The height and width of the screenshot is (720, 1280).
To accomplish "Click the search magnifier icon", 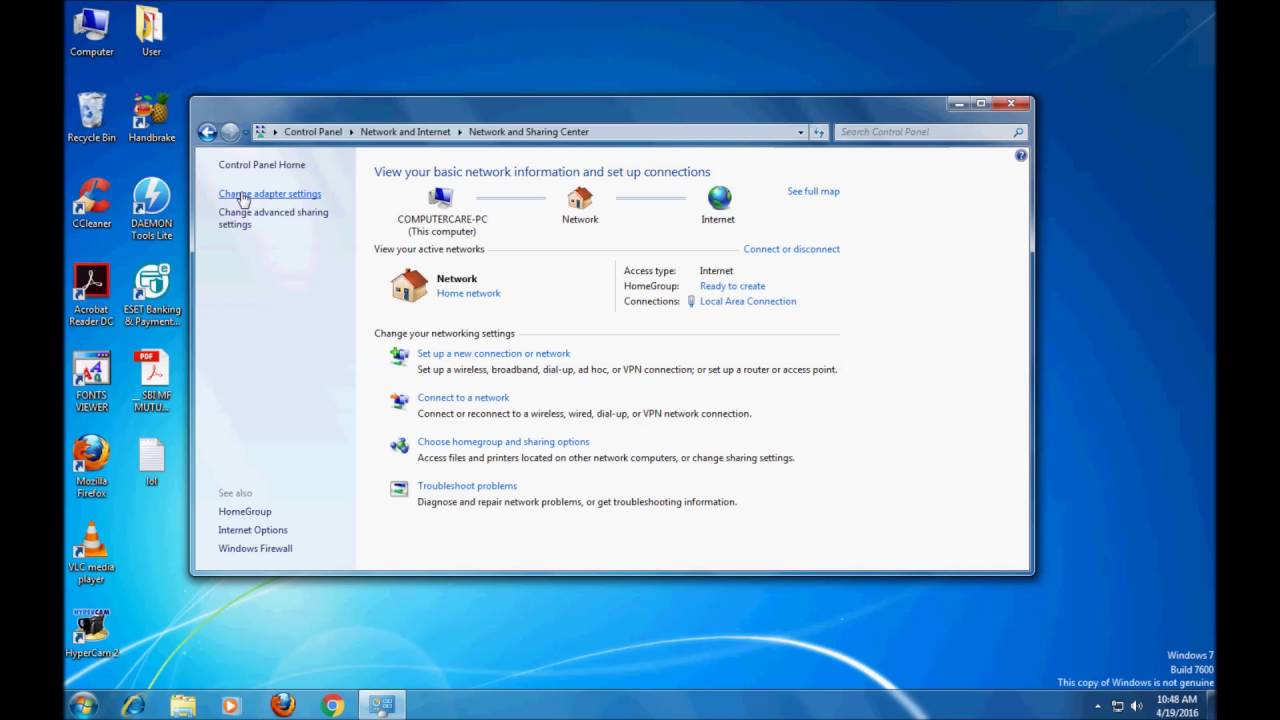I will [x=1018, y=132].
